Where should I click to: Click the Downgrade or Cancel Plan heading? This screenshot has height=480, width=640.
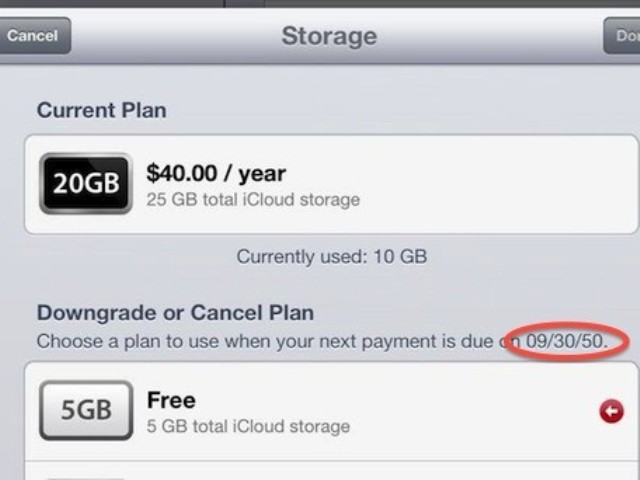[x=176, y=313]
